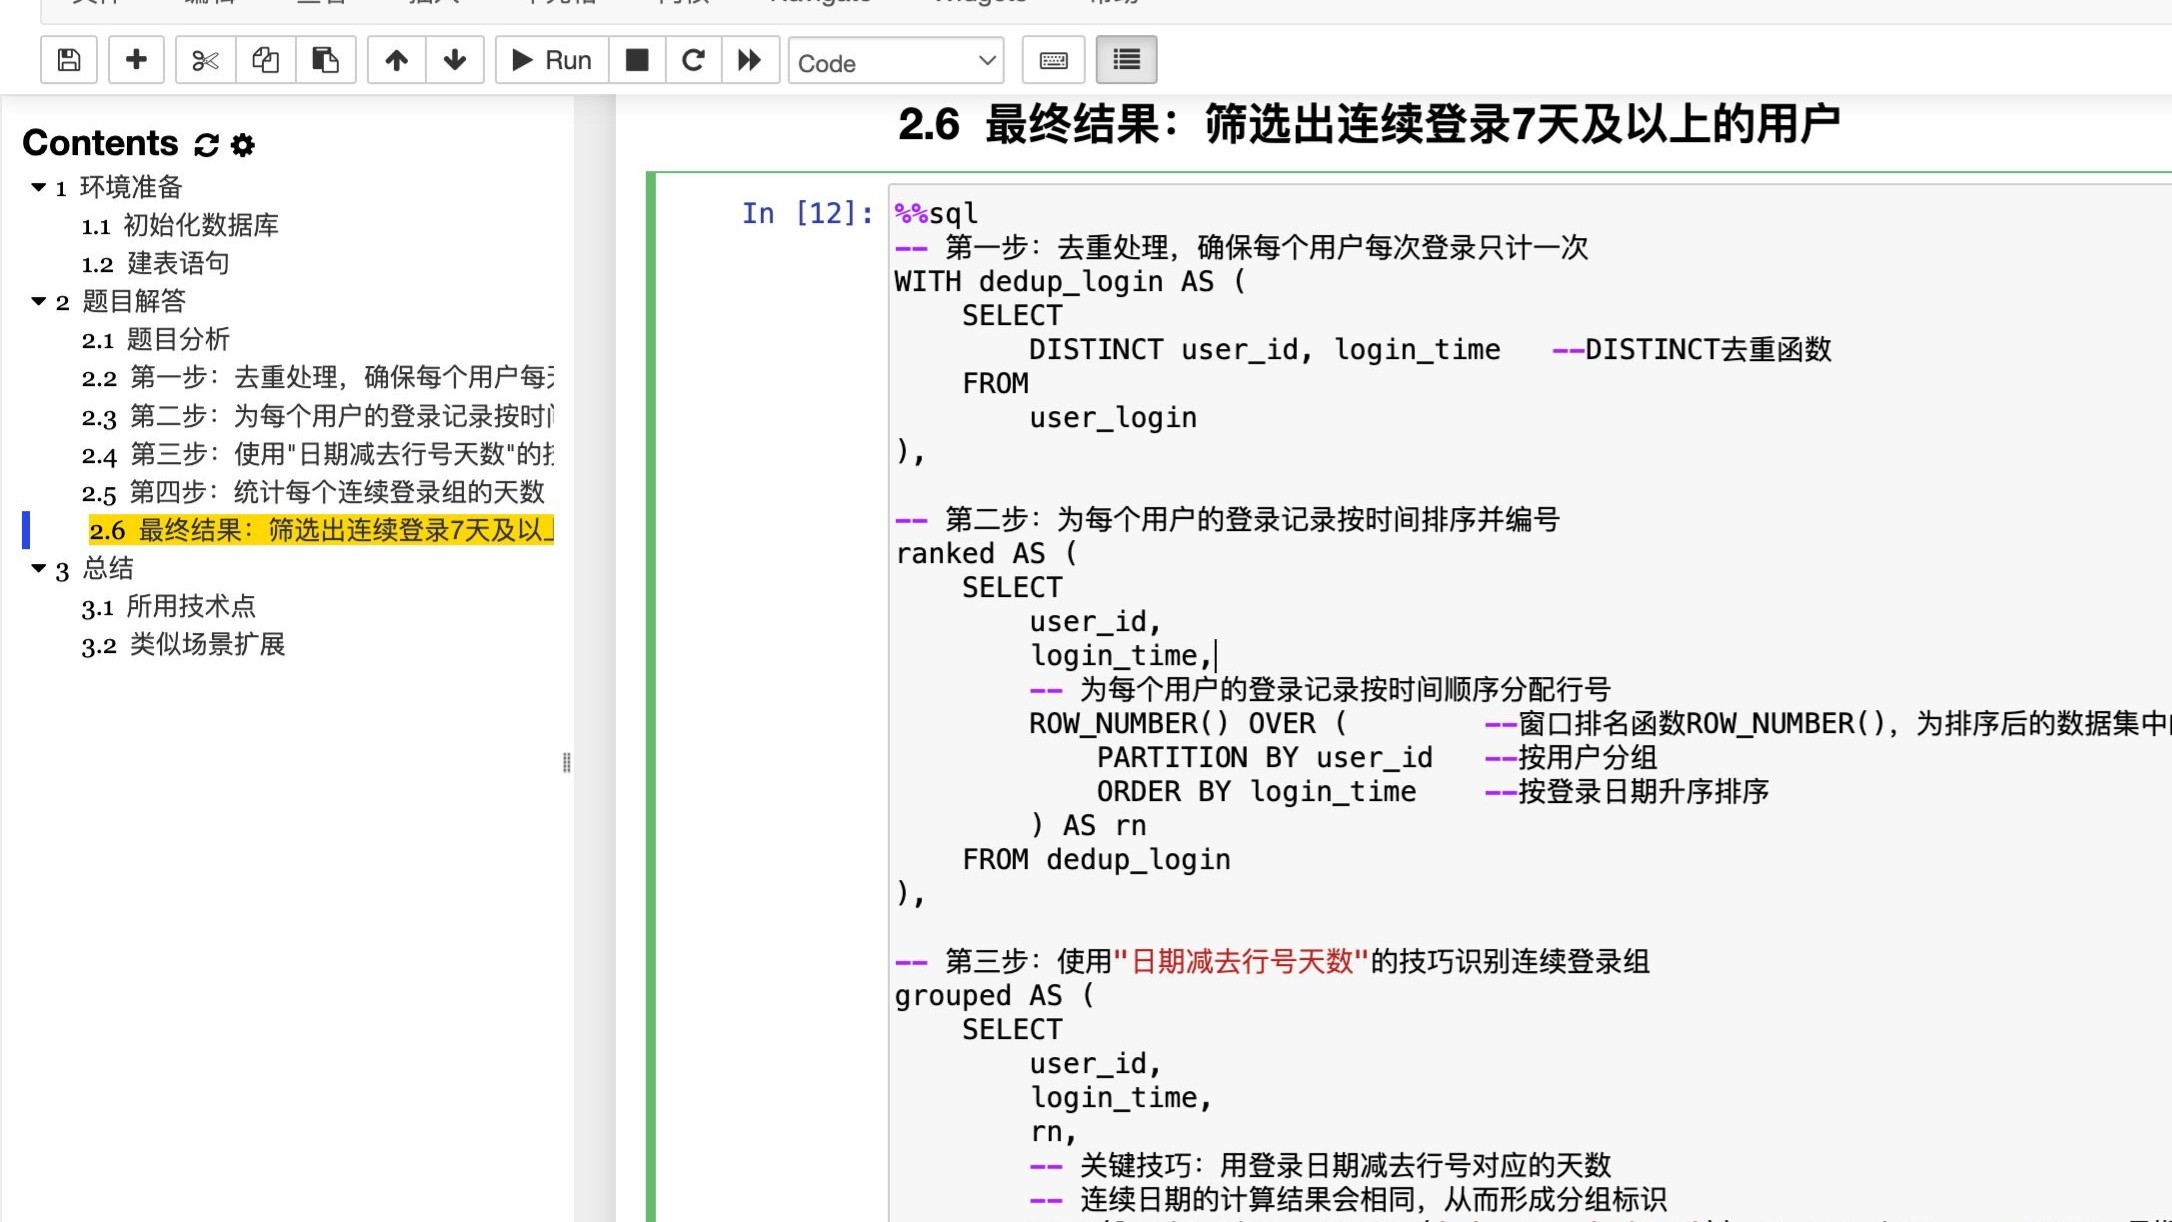Open the Code cell type dropdown
Screen dimensions: 2172x1222
[x=896, y=62]
